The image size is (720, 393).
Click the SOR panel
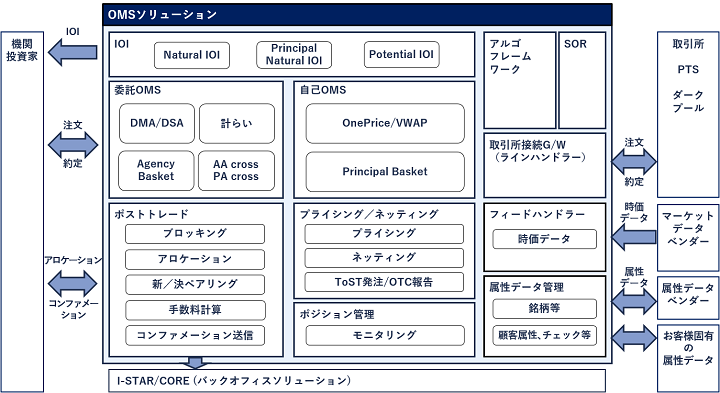pos(582,80)
